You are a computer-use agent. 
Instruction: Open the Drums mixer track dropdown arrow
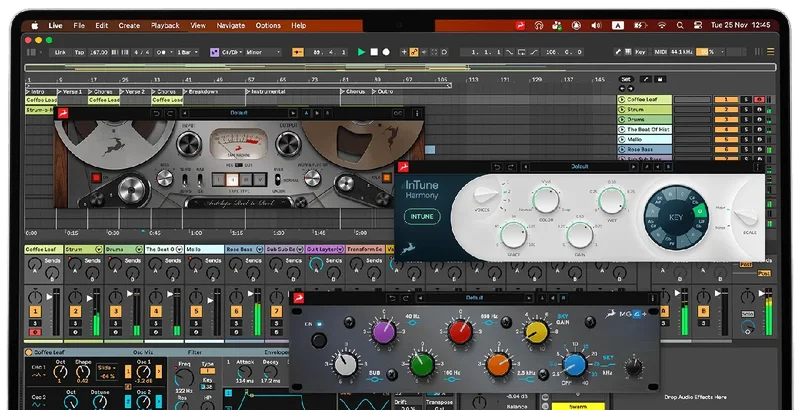[x=138, y=249]
